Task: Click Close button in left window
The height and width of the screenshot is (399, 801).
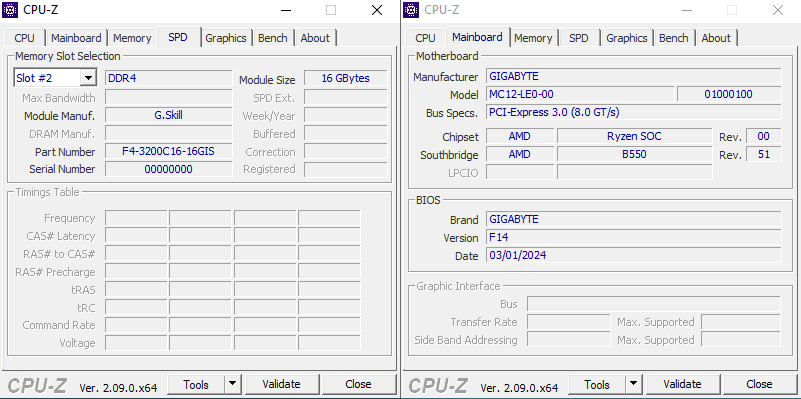Action: point(358,384)
